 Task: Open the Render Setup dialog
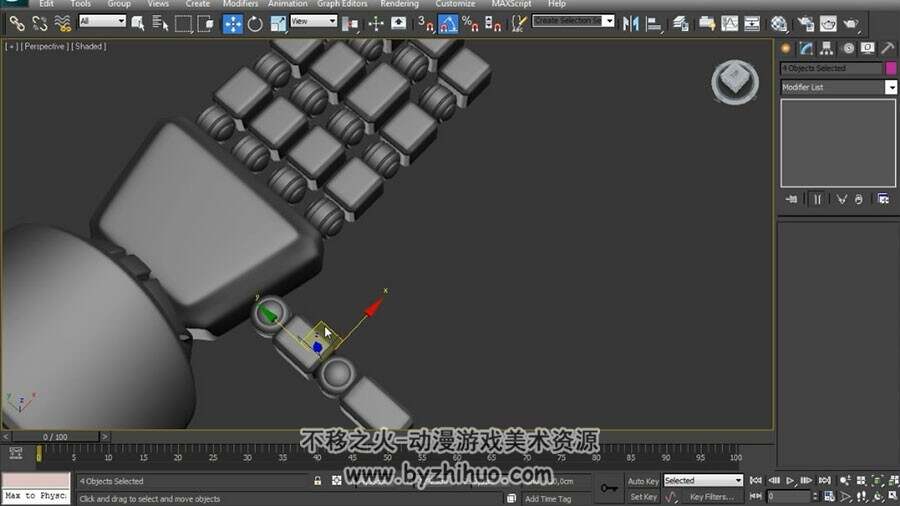806,24
